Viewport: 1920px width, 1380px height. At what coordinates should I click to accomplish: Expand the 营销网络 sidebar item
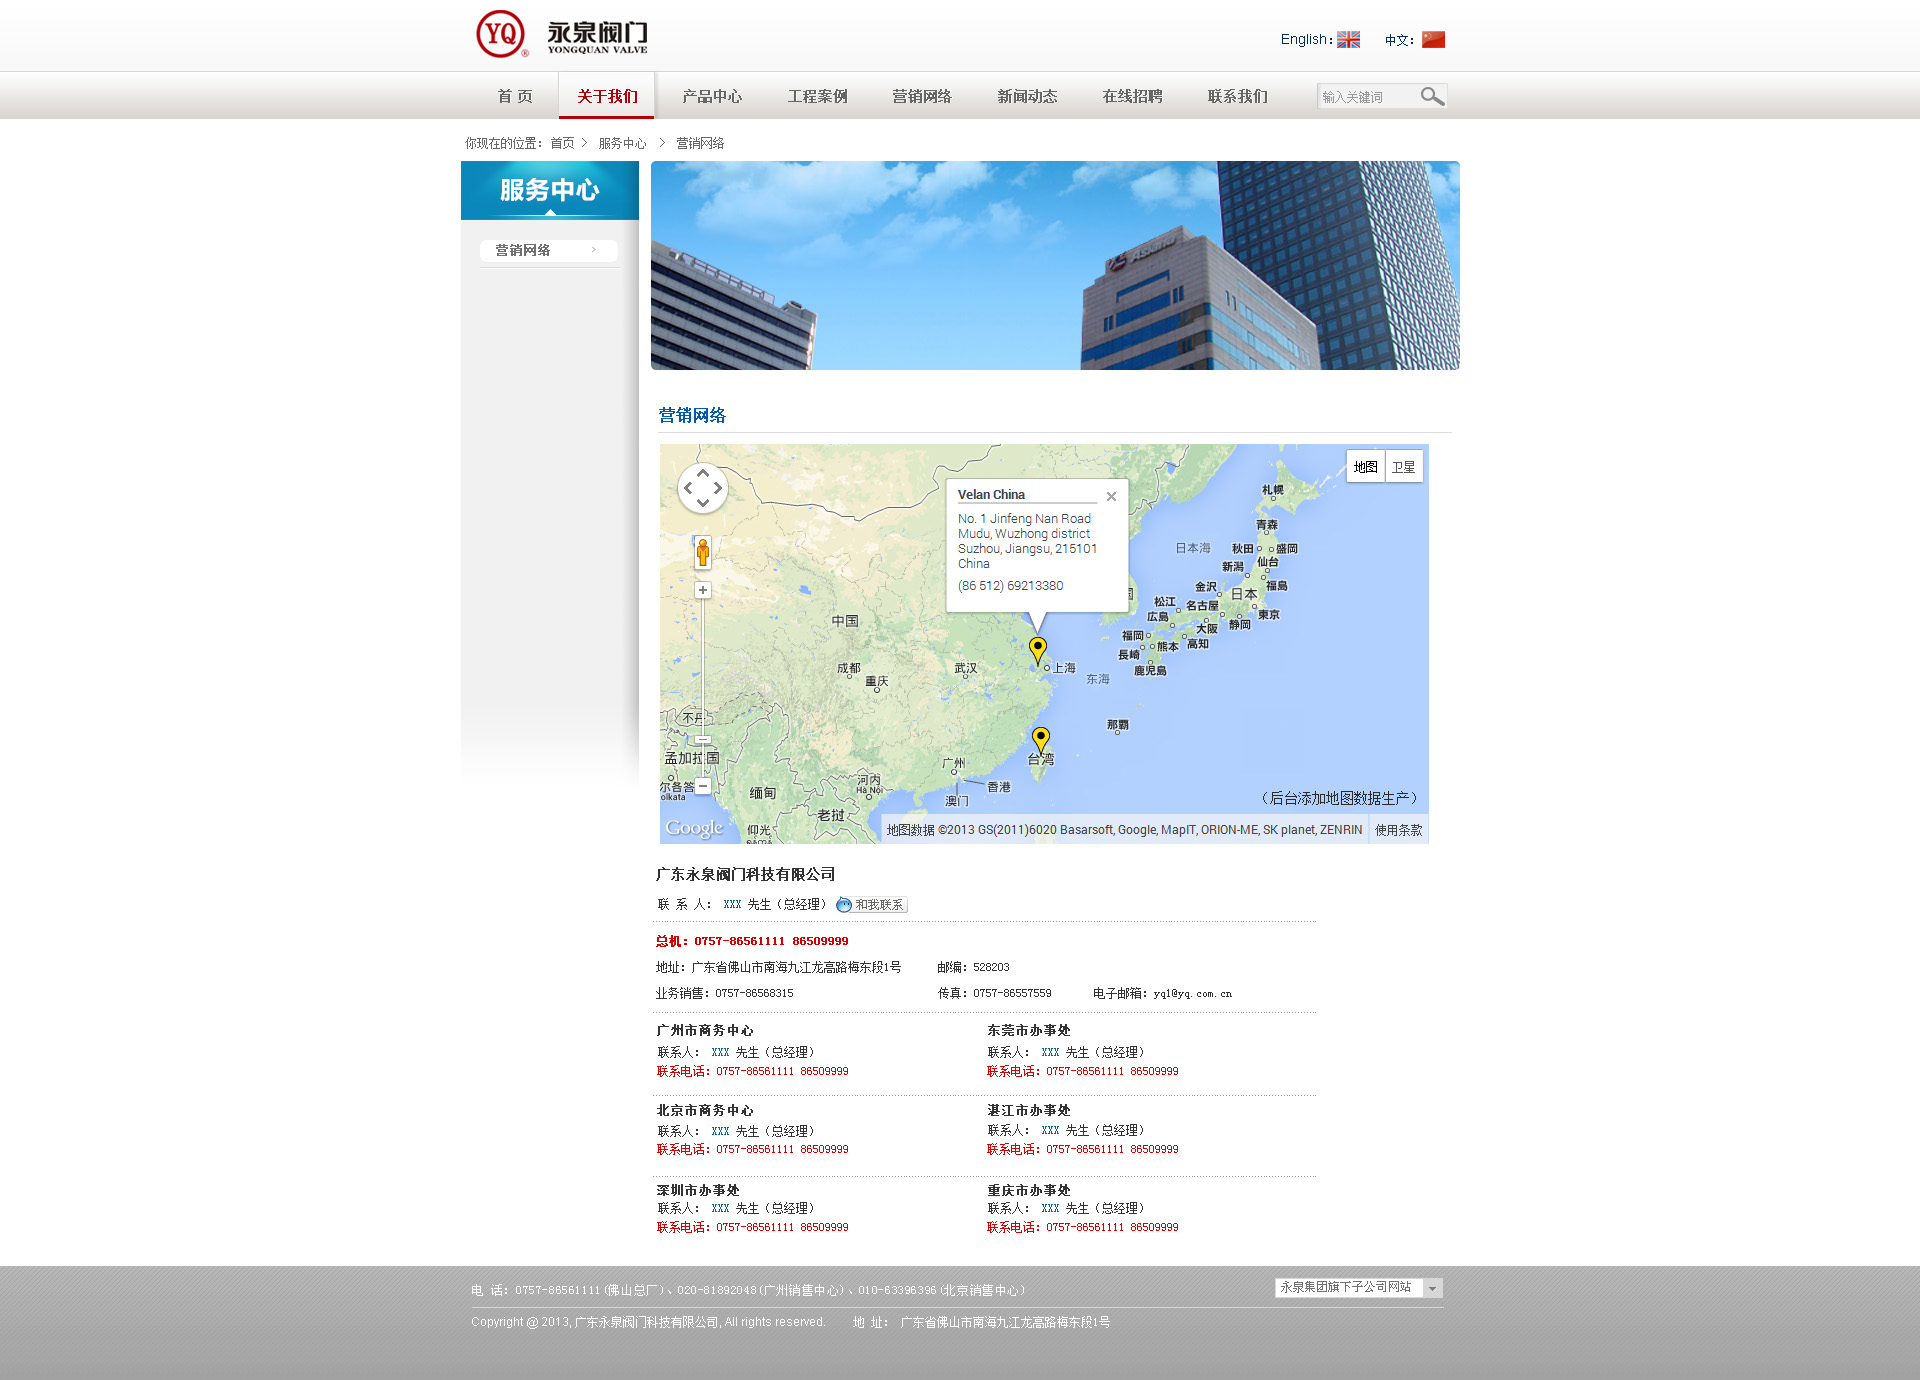(548, 250)
